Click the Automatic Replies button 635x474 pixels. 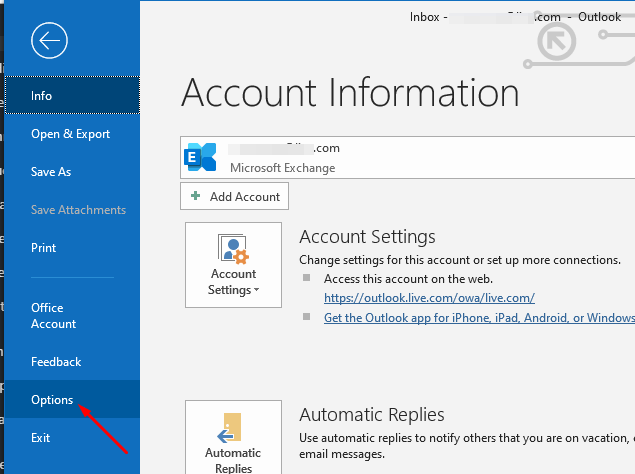tap(233, 437)
